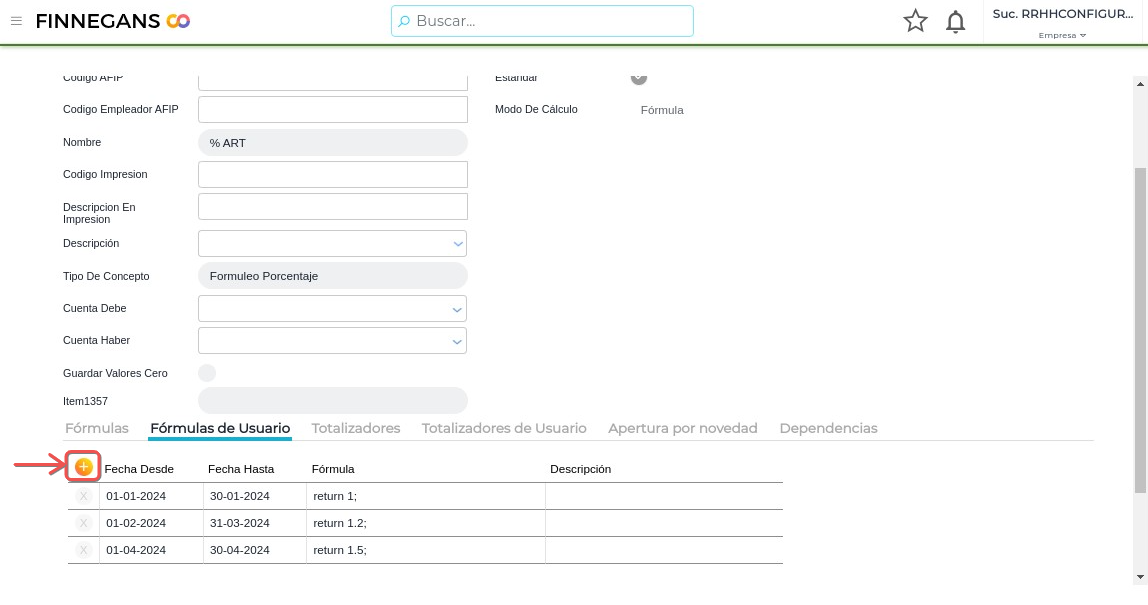Viewport: 1148px width, 605px height.
Task: Delete the row starting 01-01-2024
Action: [x=83, y=496]
